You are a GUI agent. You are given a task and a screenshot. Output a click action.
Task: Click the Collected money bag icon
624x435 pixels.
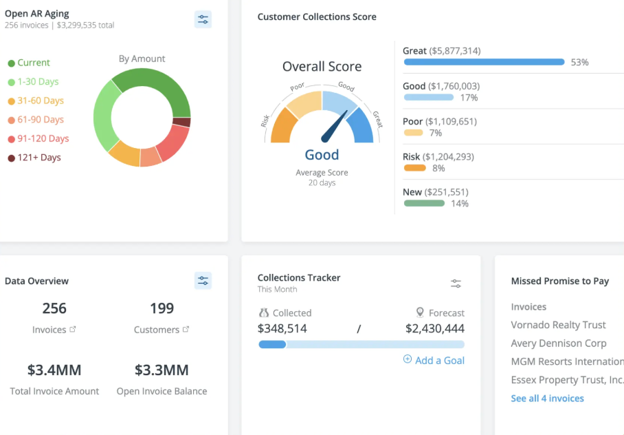point(264,313)
